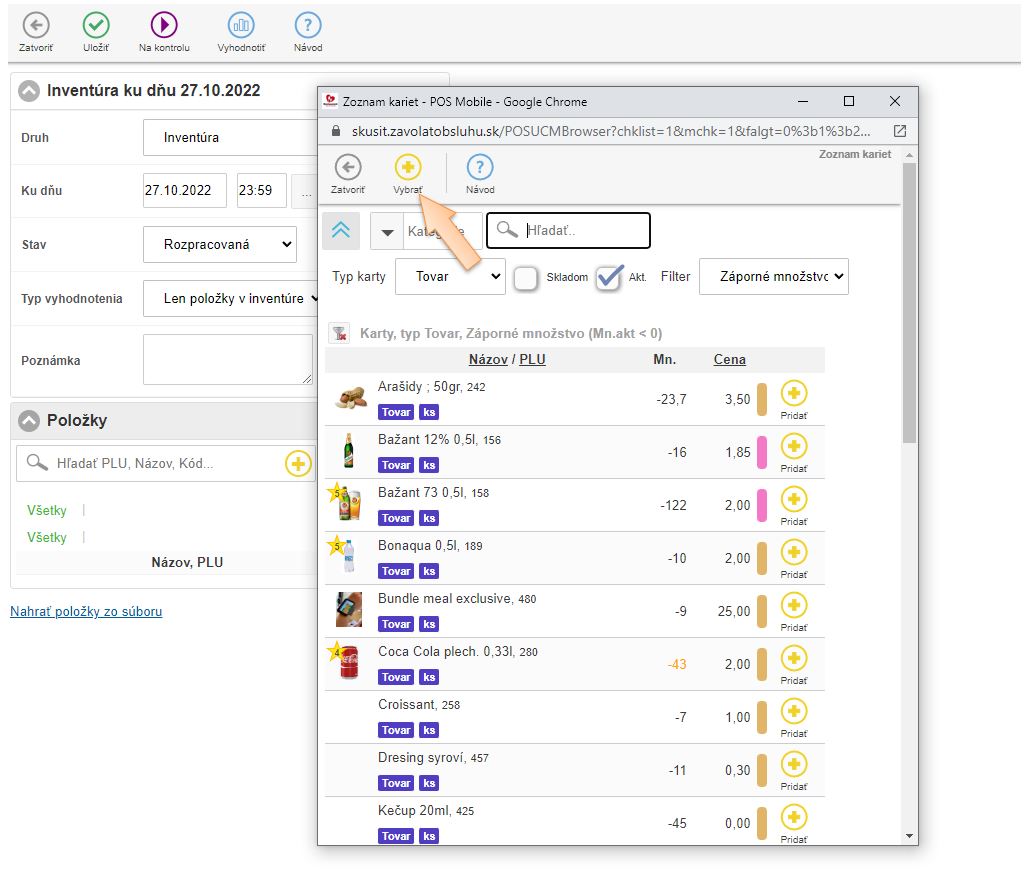
Task: Sort list by Názov column header
Action: [x=490, y=360]
